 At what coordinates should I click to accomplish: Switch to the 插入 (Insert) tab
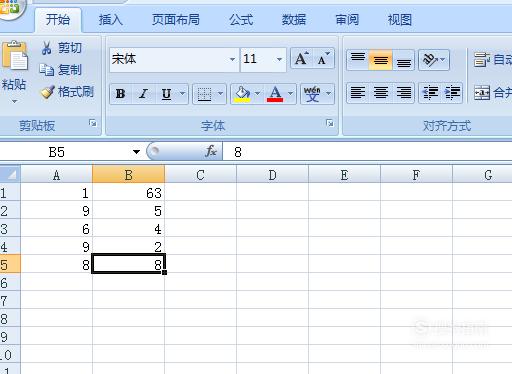coord(111,20)
